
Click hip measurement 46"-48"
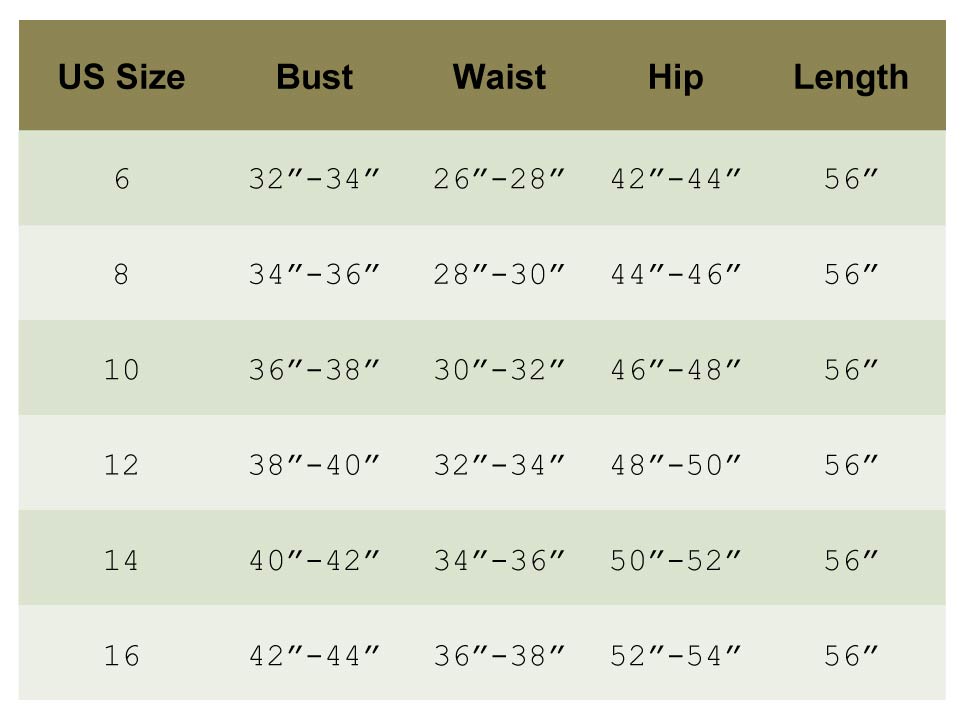pyautogui.click(x=676, y=370)
